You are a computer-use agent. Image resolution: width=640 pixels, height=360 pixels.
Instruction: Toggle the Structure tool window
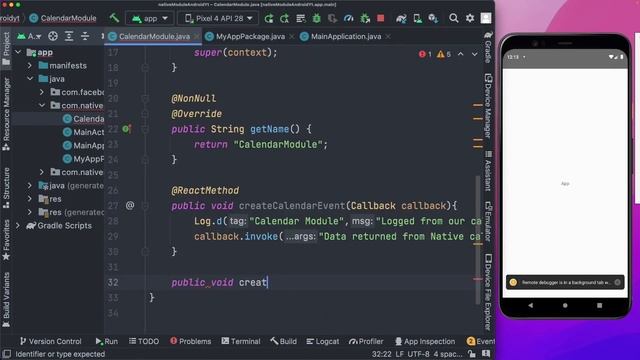(x=6, y=187)
